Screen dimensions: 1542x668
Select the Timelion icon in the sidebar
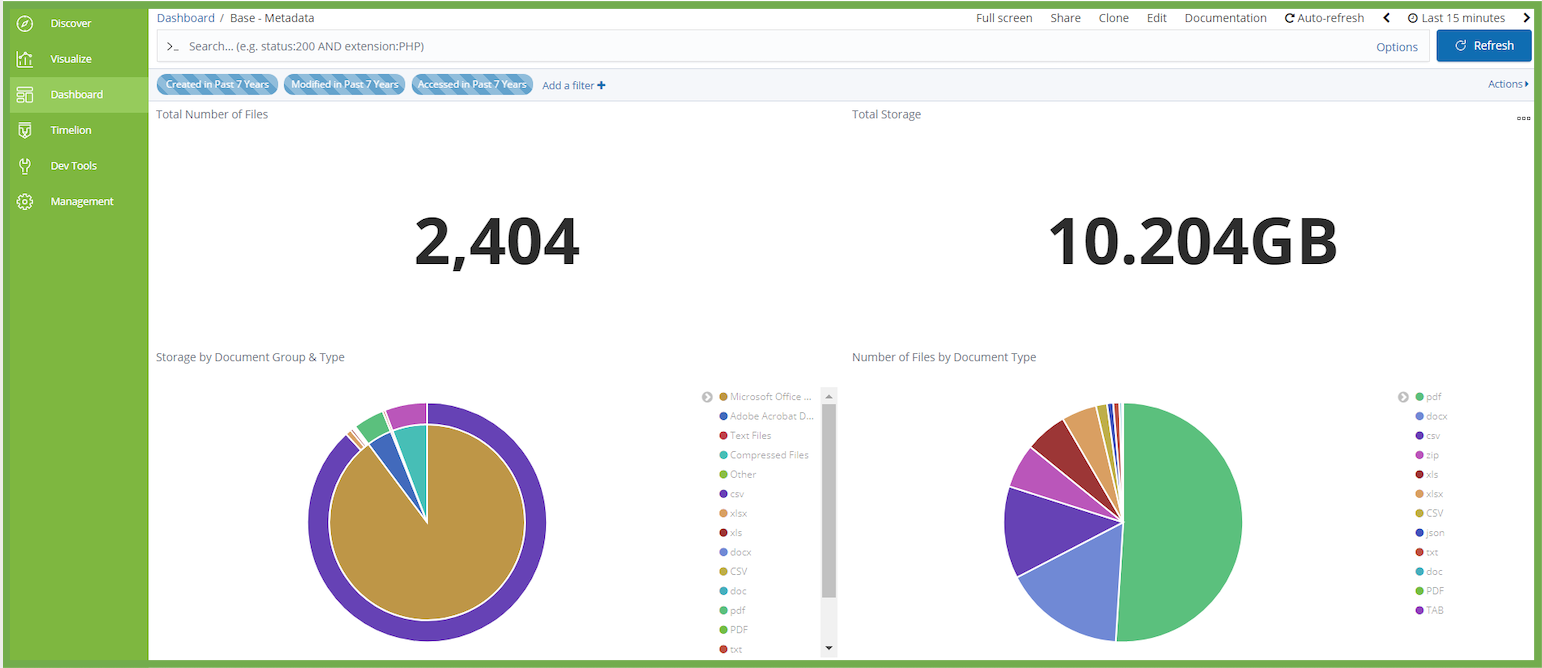26,130
